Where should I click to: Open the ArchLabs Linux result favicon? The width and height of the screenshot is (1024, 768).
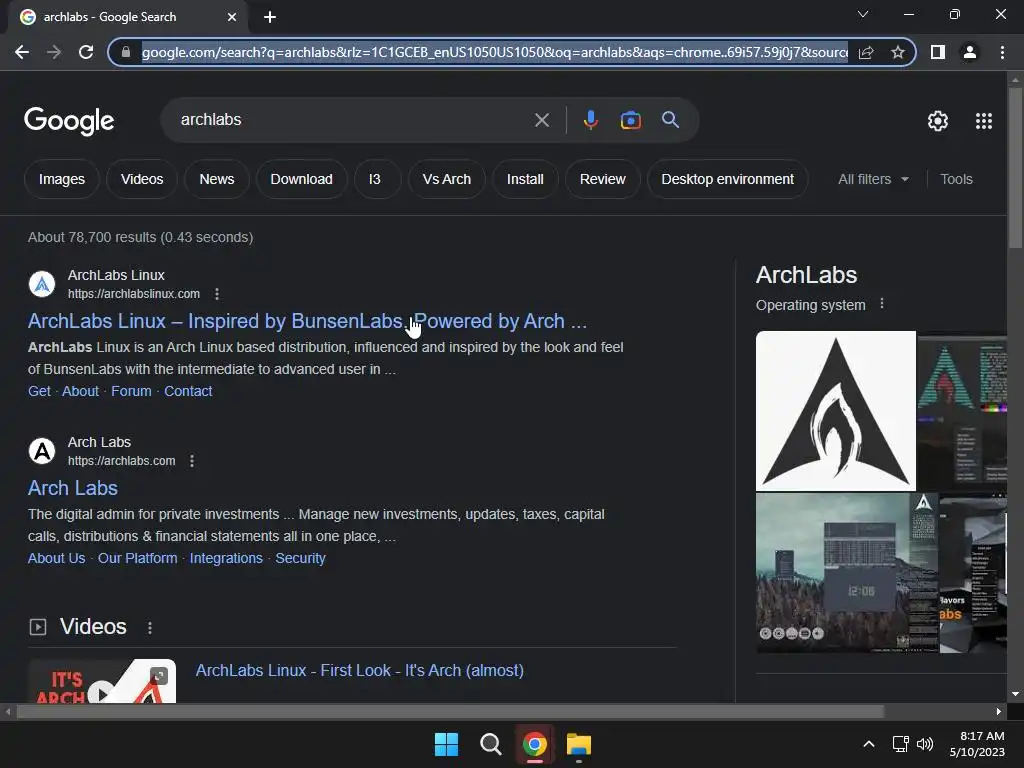(42, 284)
